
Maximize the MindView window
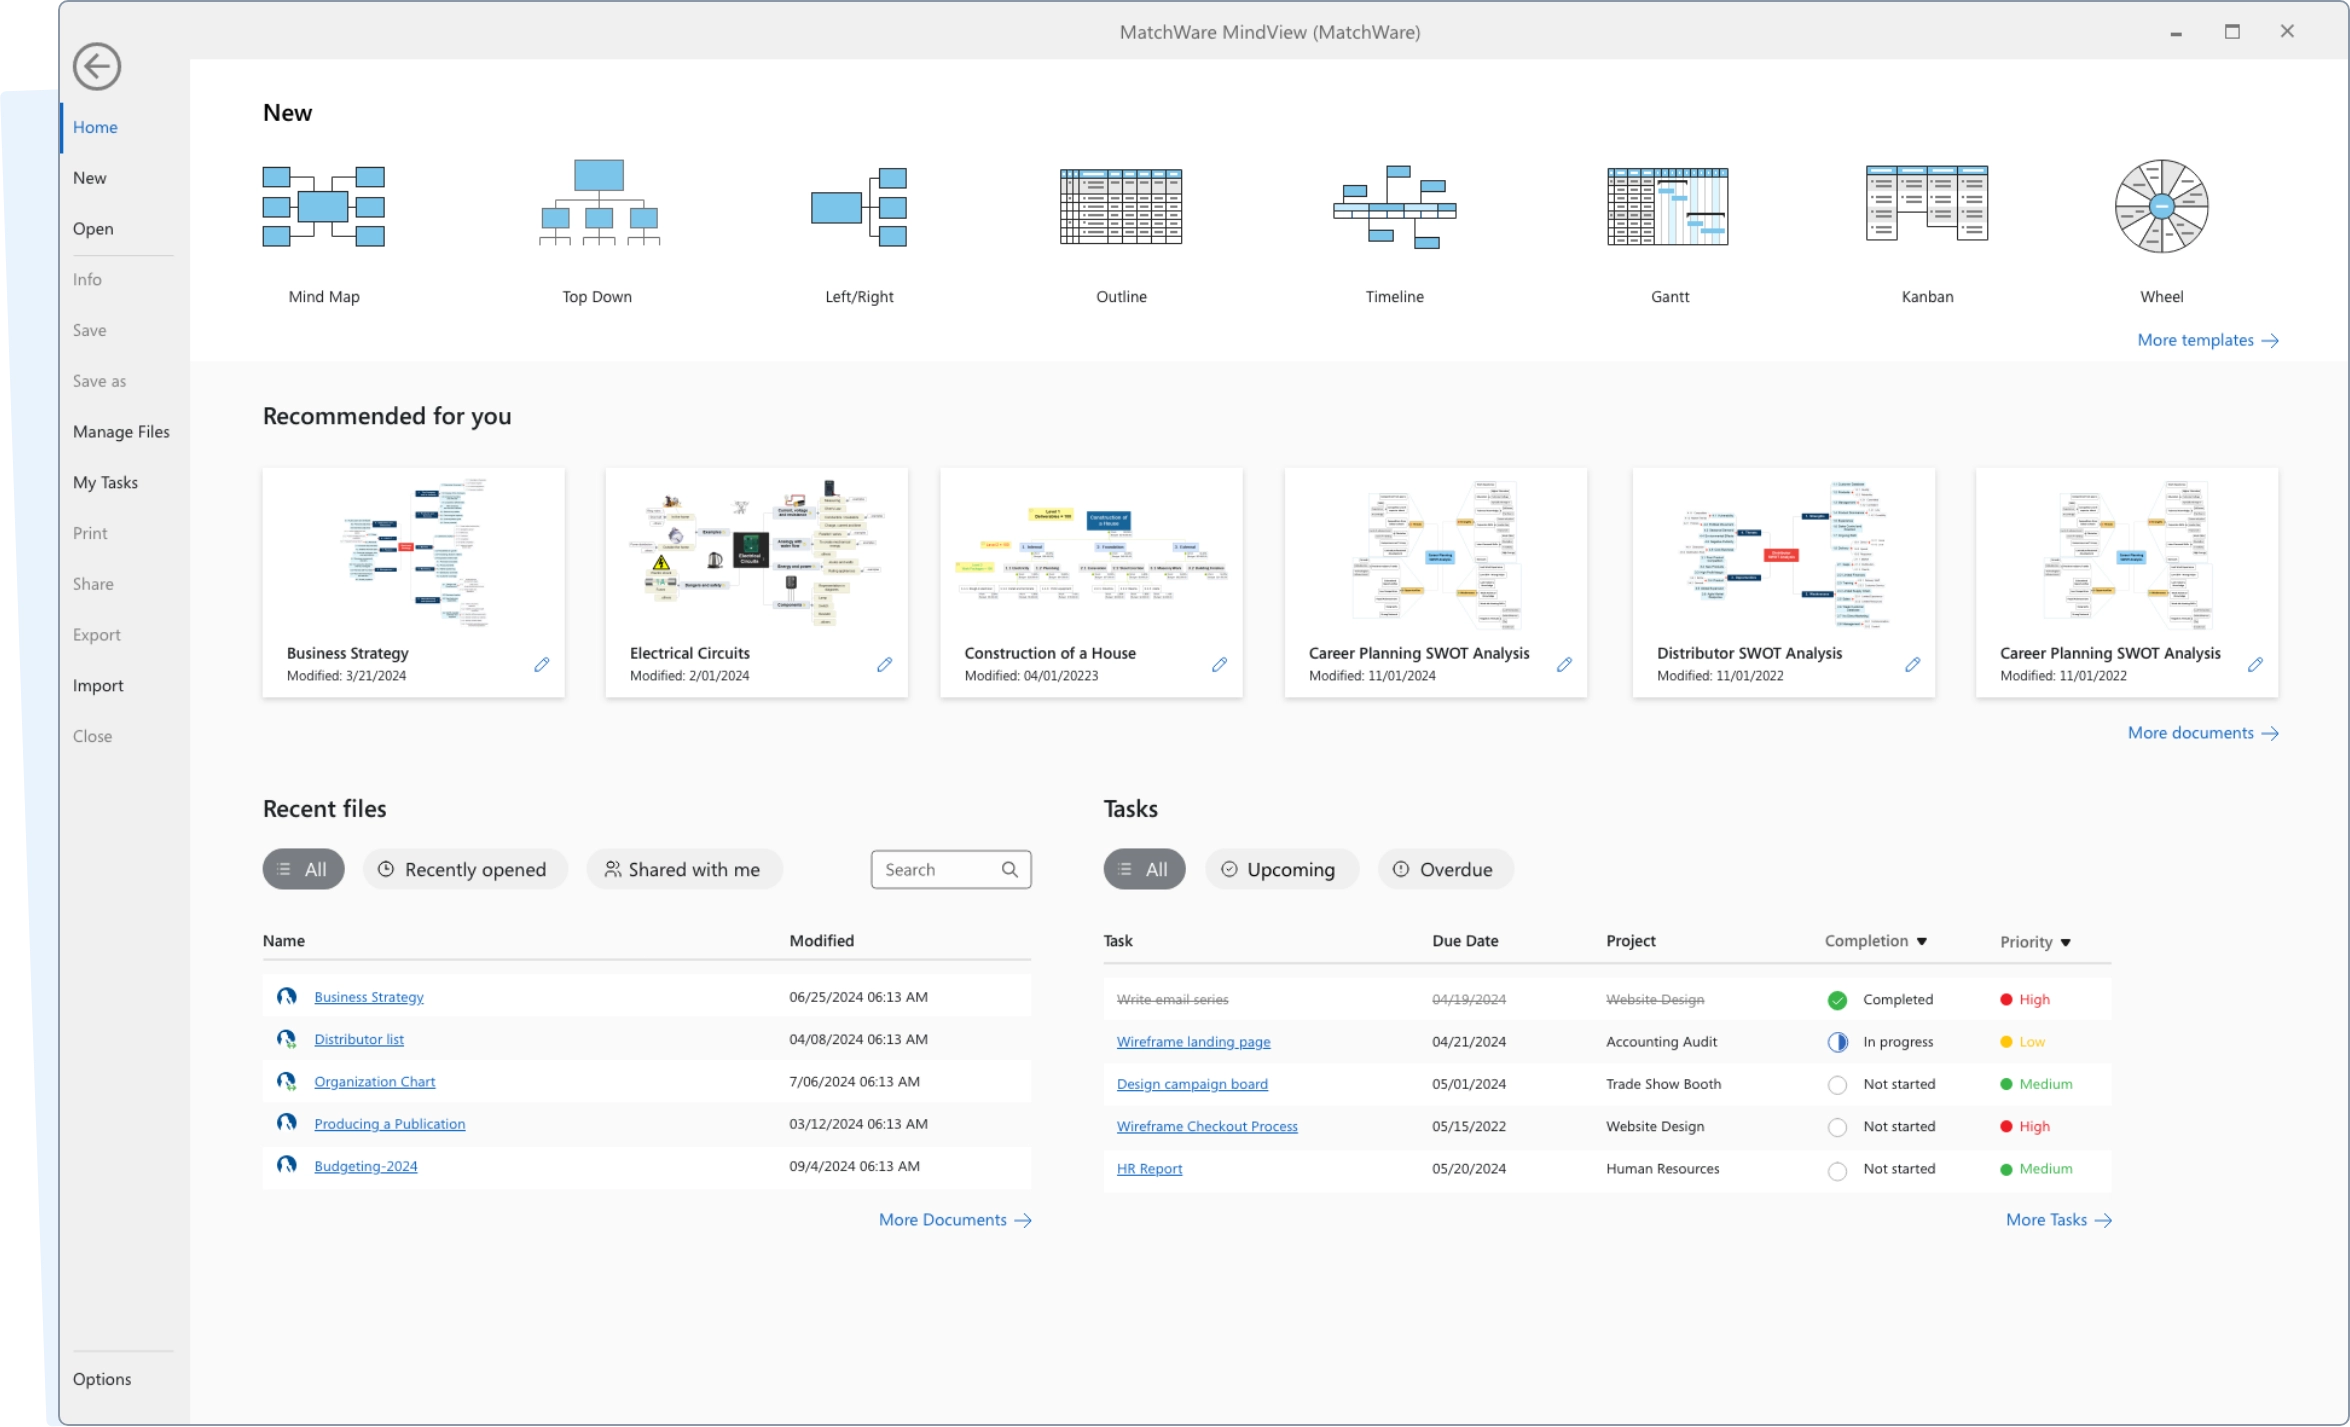(2232, 32)
